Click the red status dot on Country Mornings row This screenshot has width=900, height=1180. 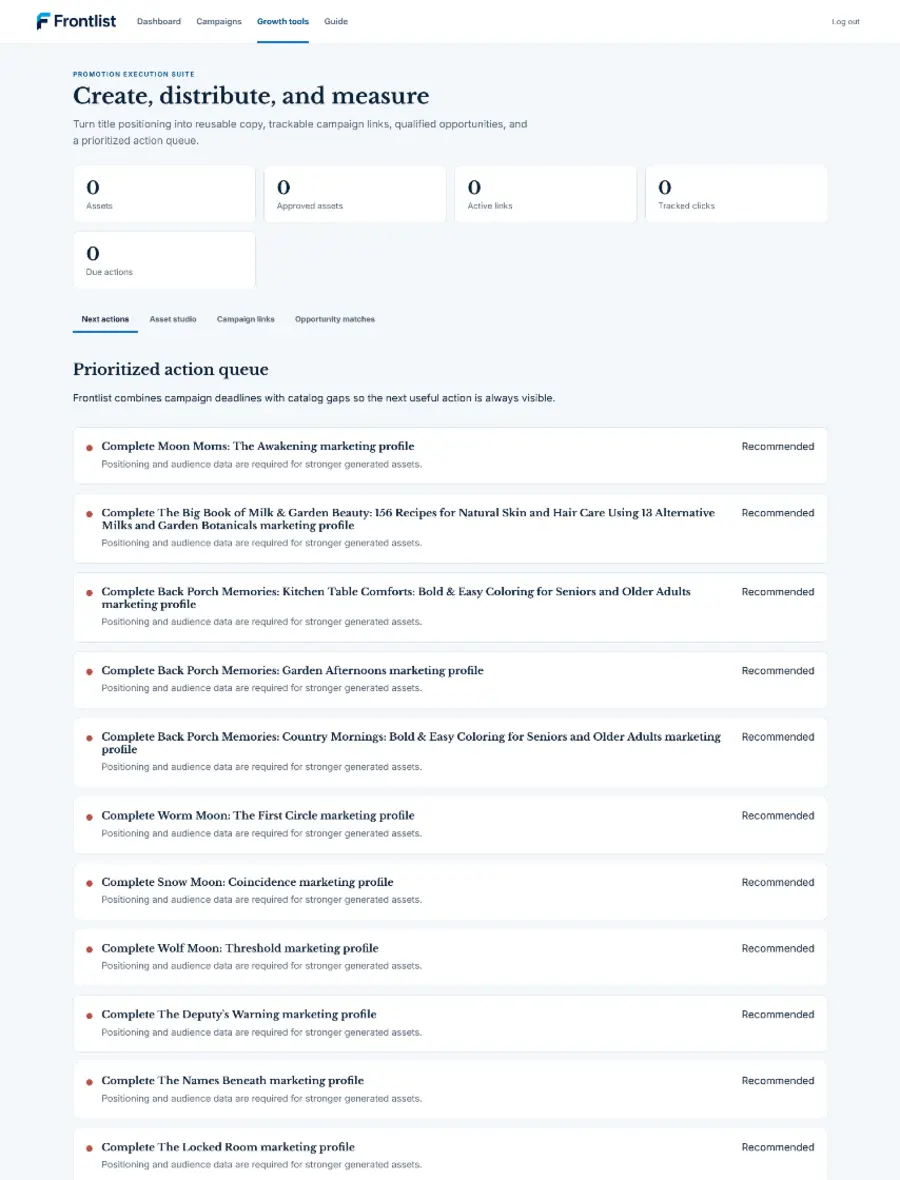click(89, 738)
